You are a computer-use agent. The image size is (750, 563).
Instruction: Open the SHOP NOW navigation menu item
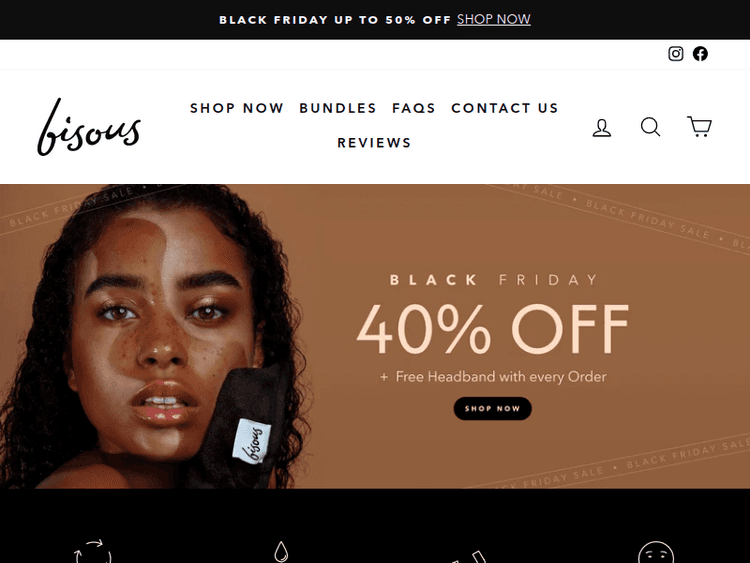pyautogui.click(x=237, y=108)
